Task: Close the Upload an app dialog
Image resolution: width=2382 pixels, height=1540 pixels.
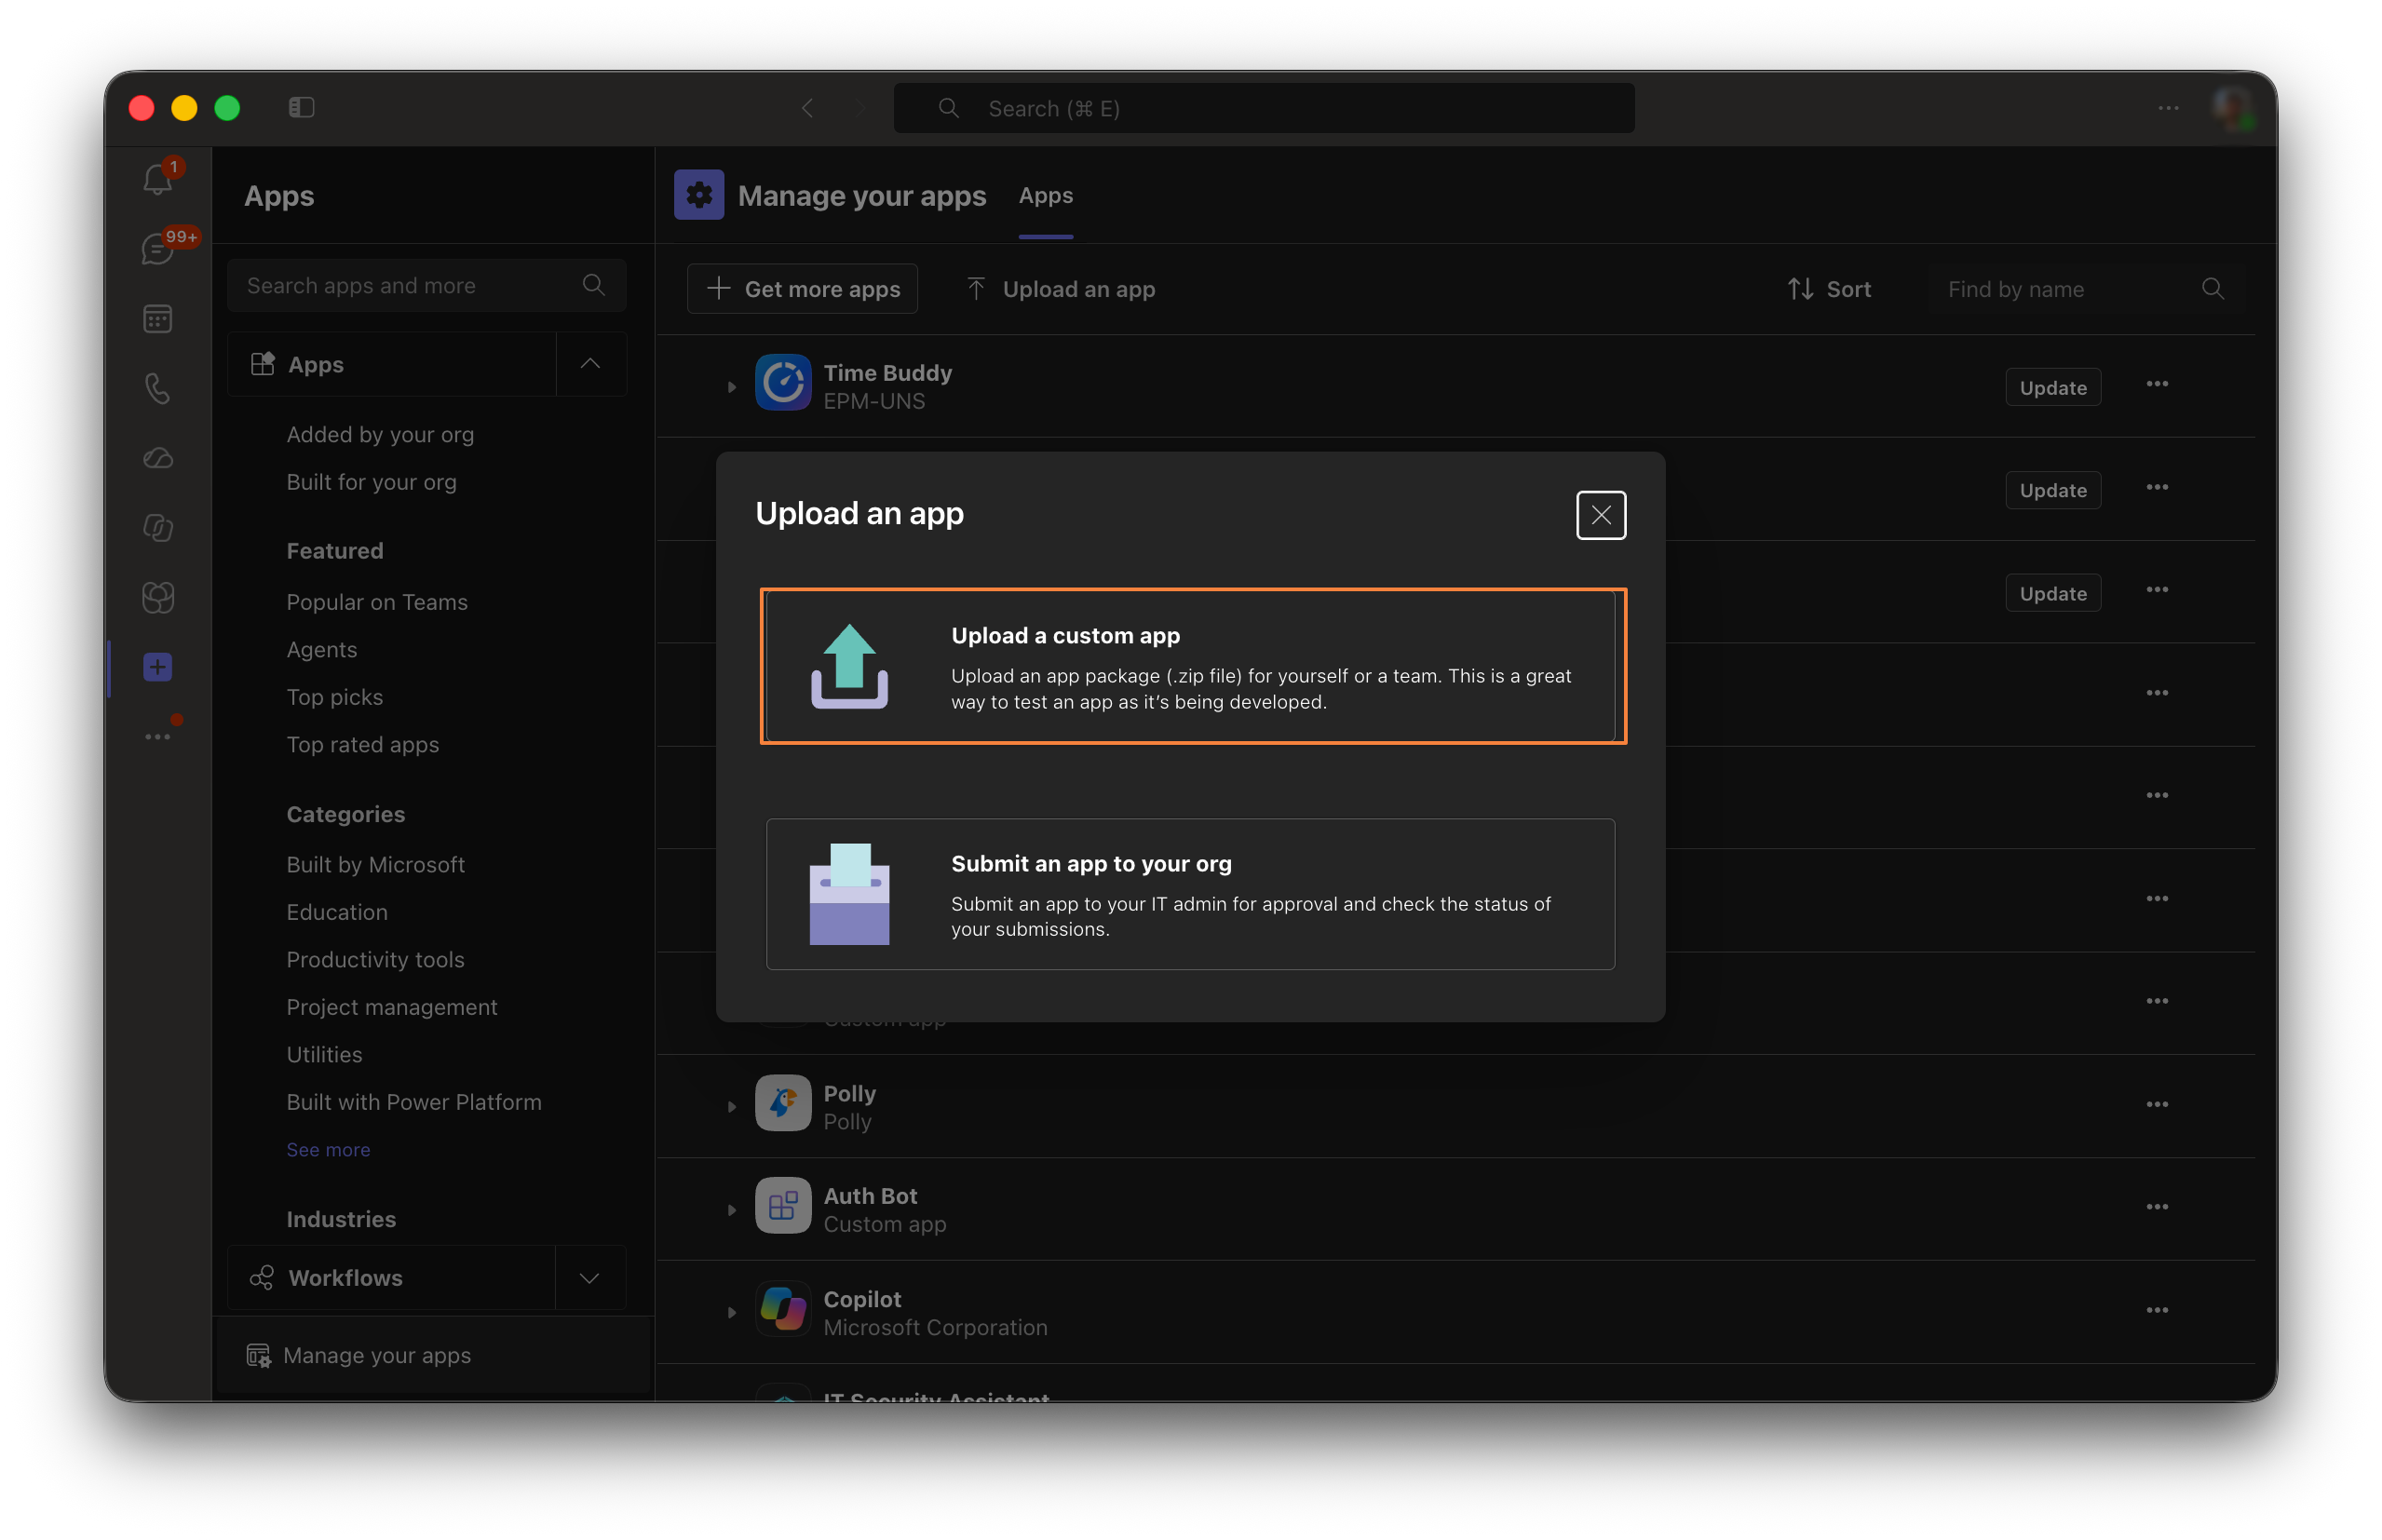Action: [x=1601, y=515]
